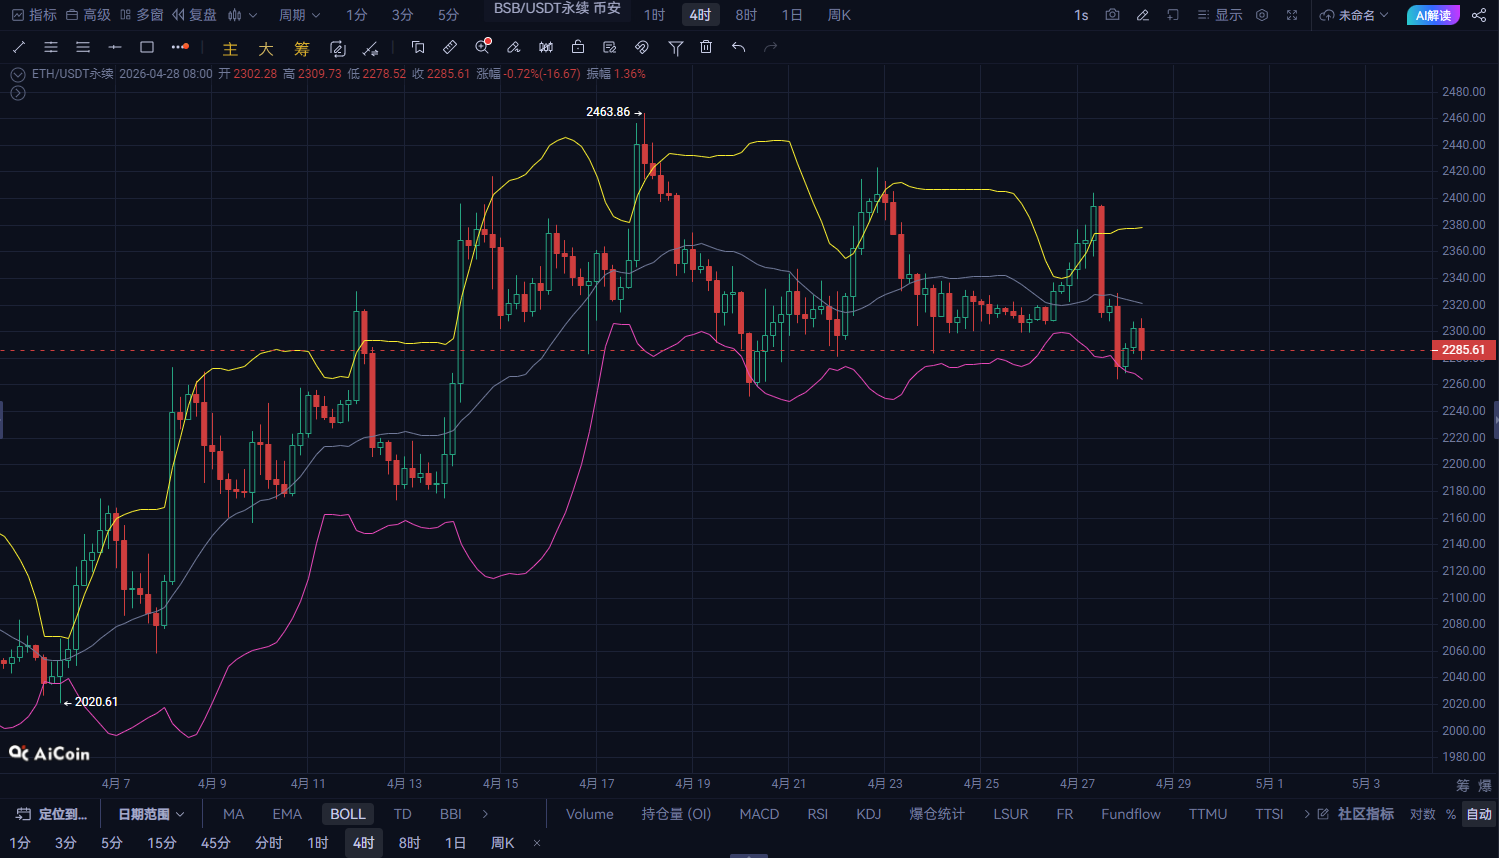Click the AI解读 button
This screenshot has height=858, width=1499.
[1432, 15]
